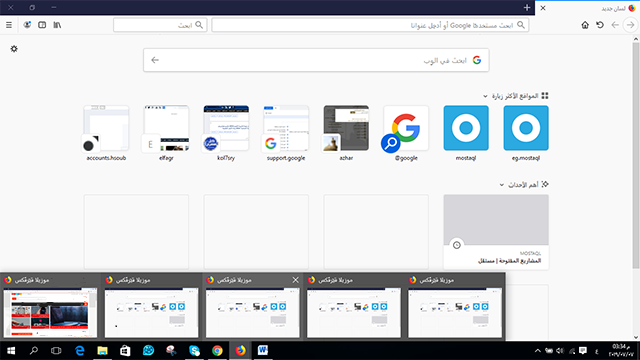The height and width of the screenshot is (360, 640).
Task: Reload the page with refresh icon
Action: coord(600,25)
